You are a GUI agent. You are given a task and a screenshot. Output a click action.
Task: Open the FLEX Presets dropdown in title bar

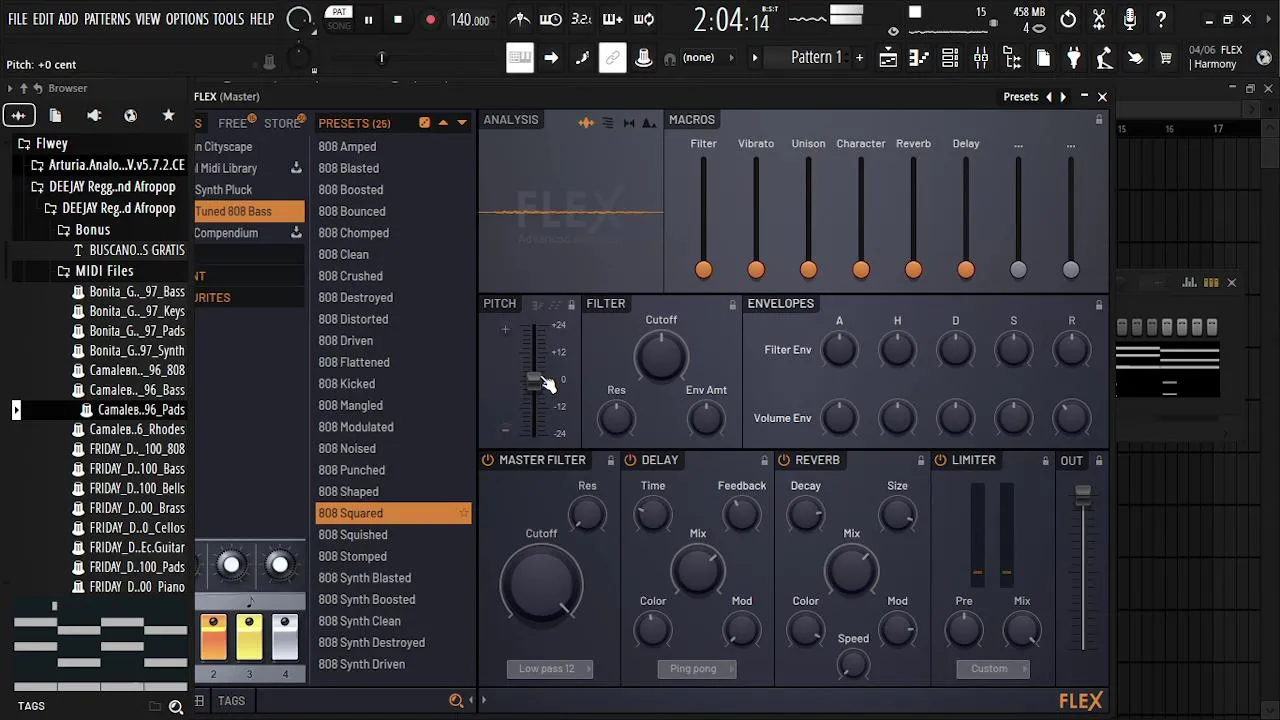point(1020,97)
